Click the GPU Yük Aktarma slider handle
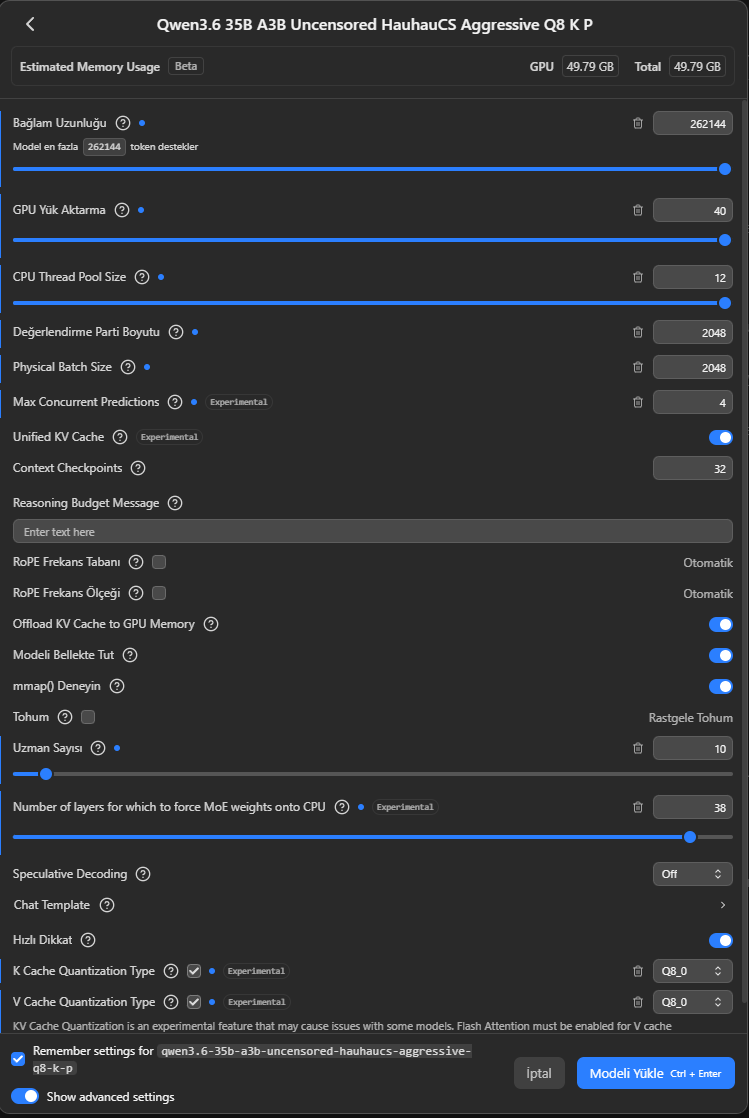The height and width of the screenshot is (1118, 749). point(725,240)
